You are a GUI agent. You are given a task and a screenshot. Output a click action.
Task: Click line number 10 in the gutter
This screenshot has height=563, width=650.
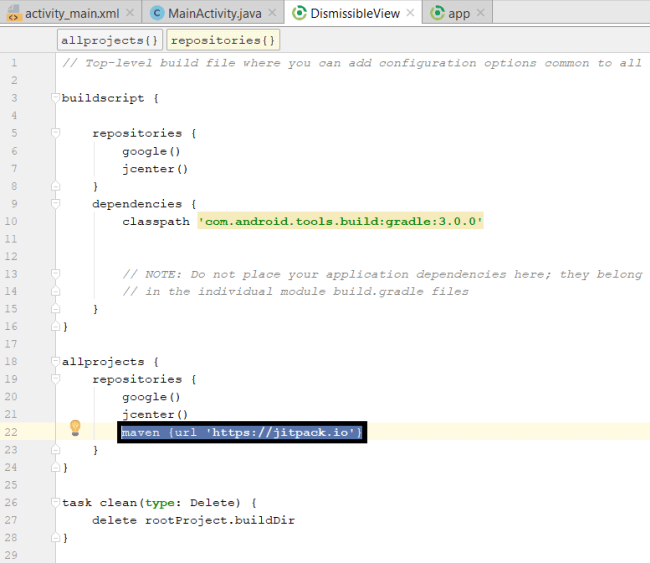[11, 221]
